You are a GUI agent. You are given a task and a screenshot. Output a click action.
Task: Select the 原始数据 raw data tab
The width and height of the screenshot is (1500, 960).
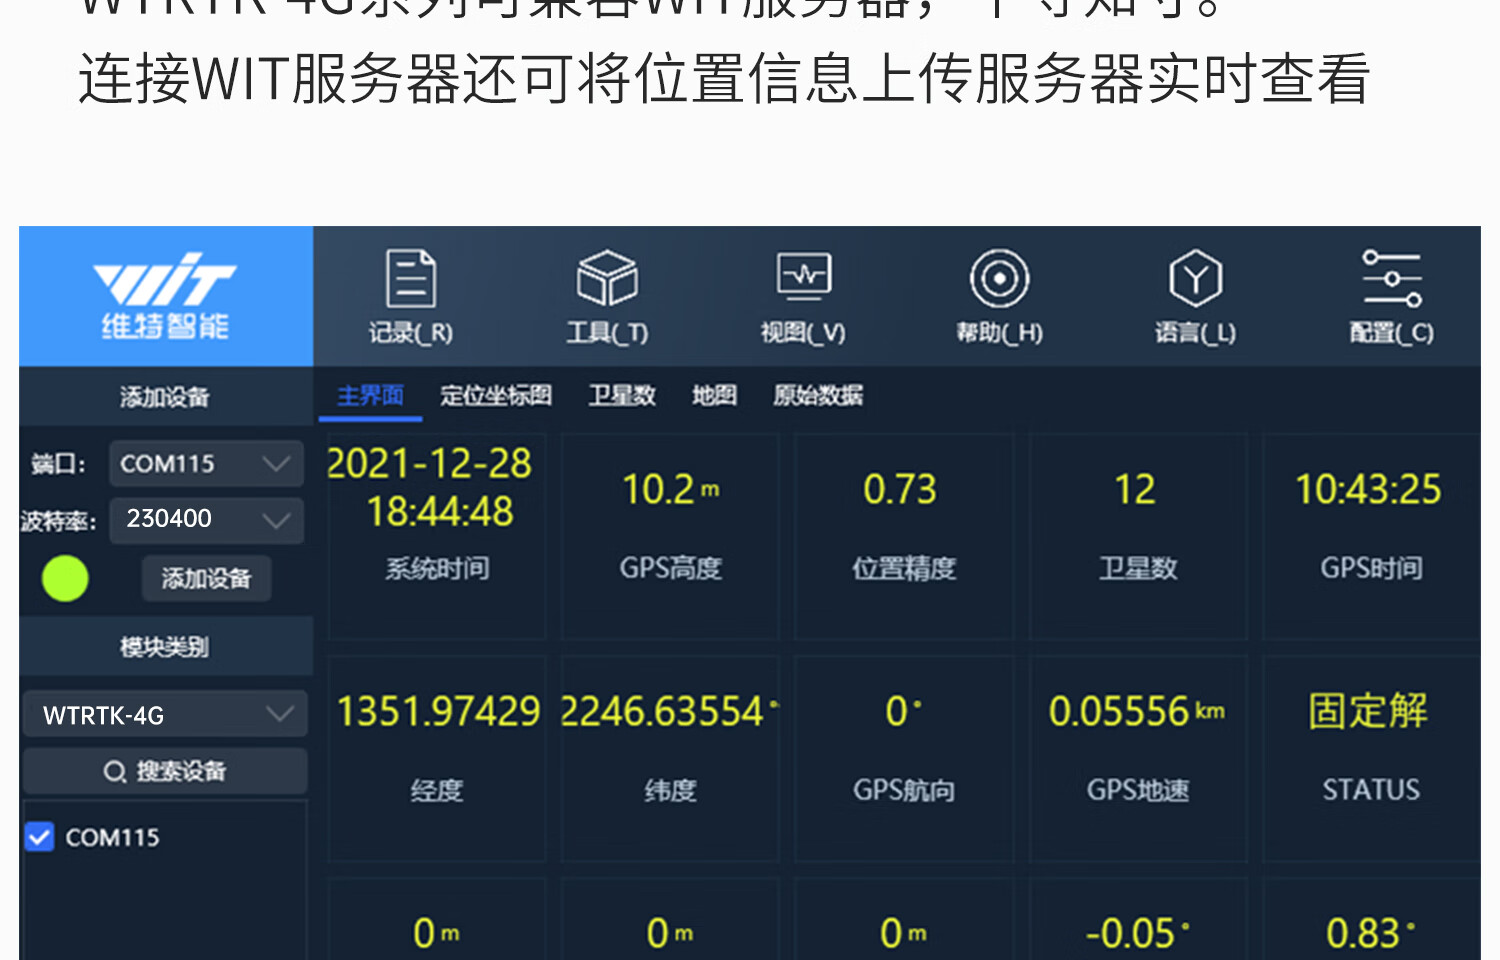pos(817,396)
